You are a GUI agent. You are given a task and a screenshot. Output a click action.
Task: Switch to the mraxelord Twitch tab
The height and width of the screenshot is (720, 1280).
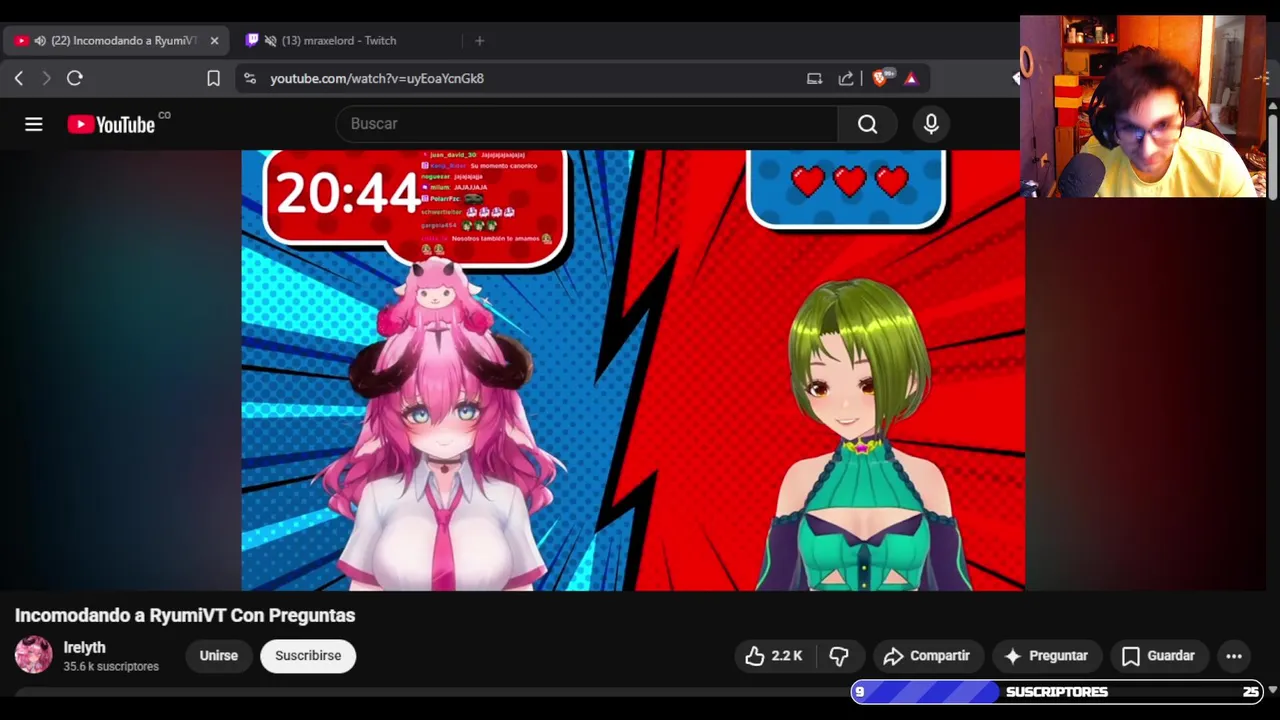pos(338,41)
